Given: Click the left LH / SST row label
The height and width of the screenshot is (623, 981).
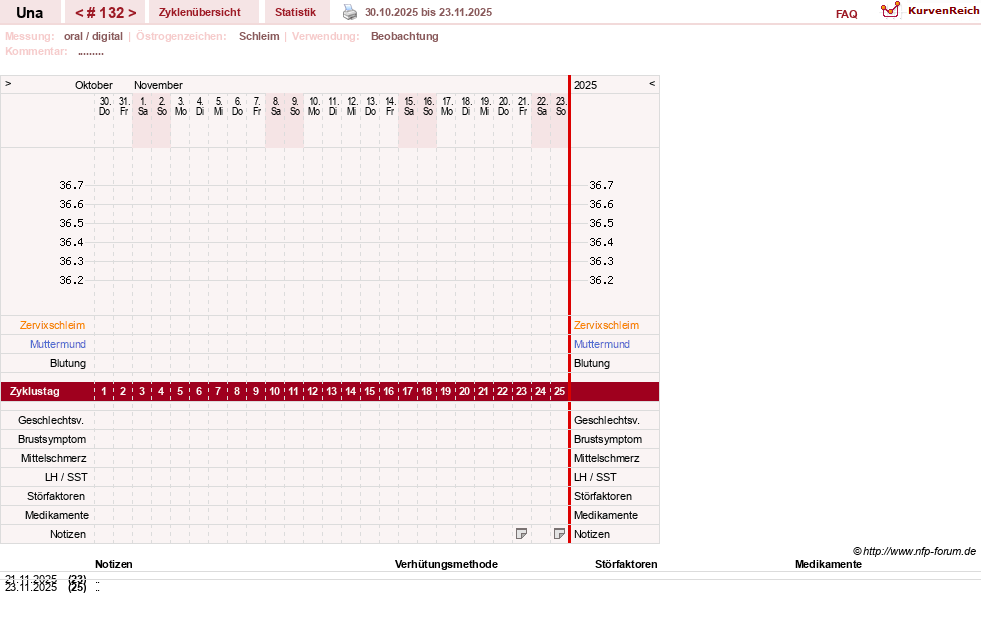Looking at the screenshot, I should (66, 477).
